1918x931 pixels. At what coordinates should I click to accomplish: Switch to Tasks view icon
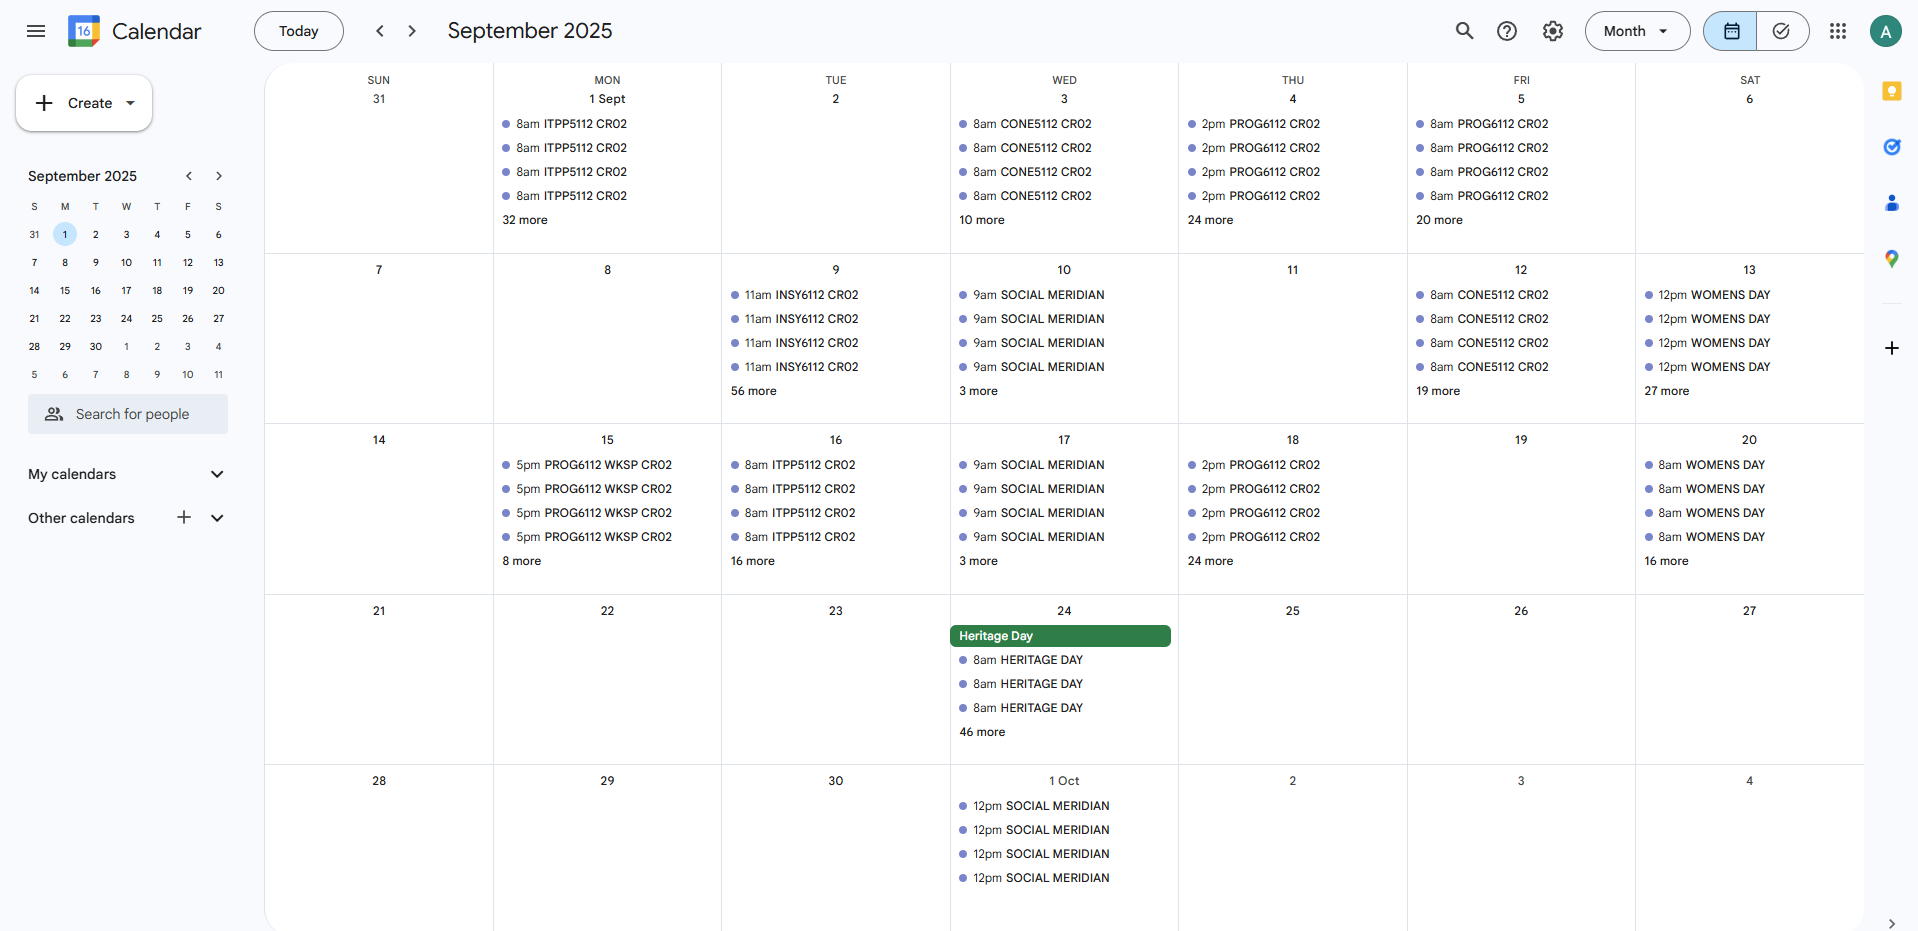coord(1782,31)
